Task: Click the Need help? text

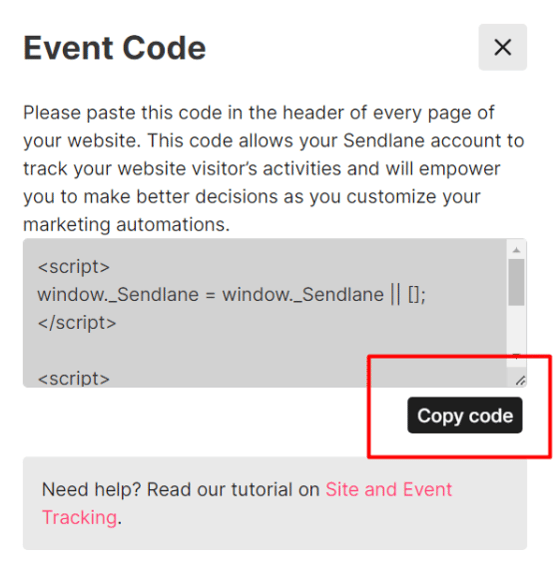Action: pyautogui.click(x=91, y=489)
